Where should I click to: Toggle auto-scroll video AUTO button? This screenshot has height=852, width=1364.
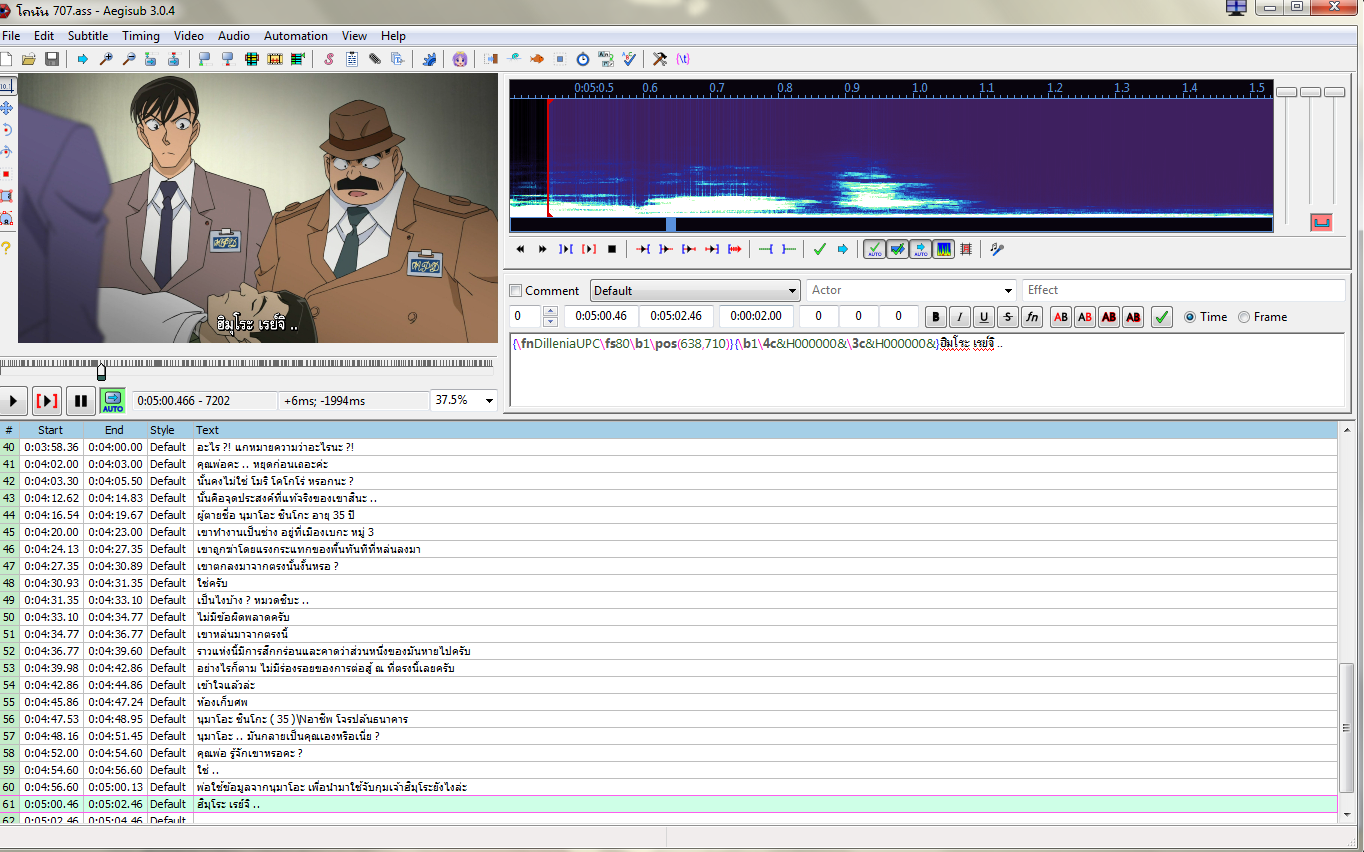point(112,401)
